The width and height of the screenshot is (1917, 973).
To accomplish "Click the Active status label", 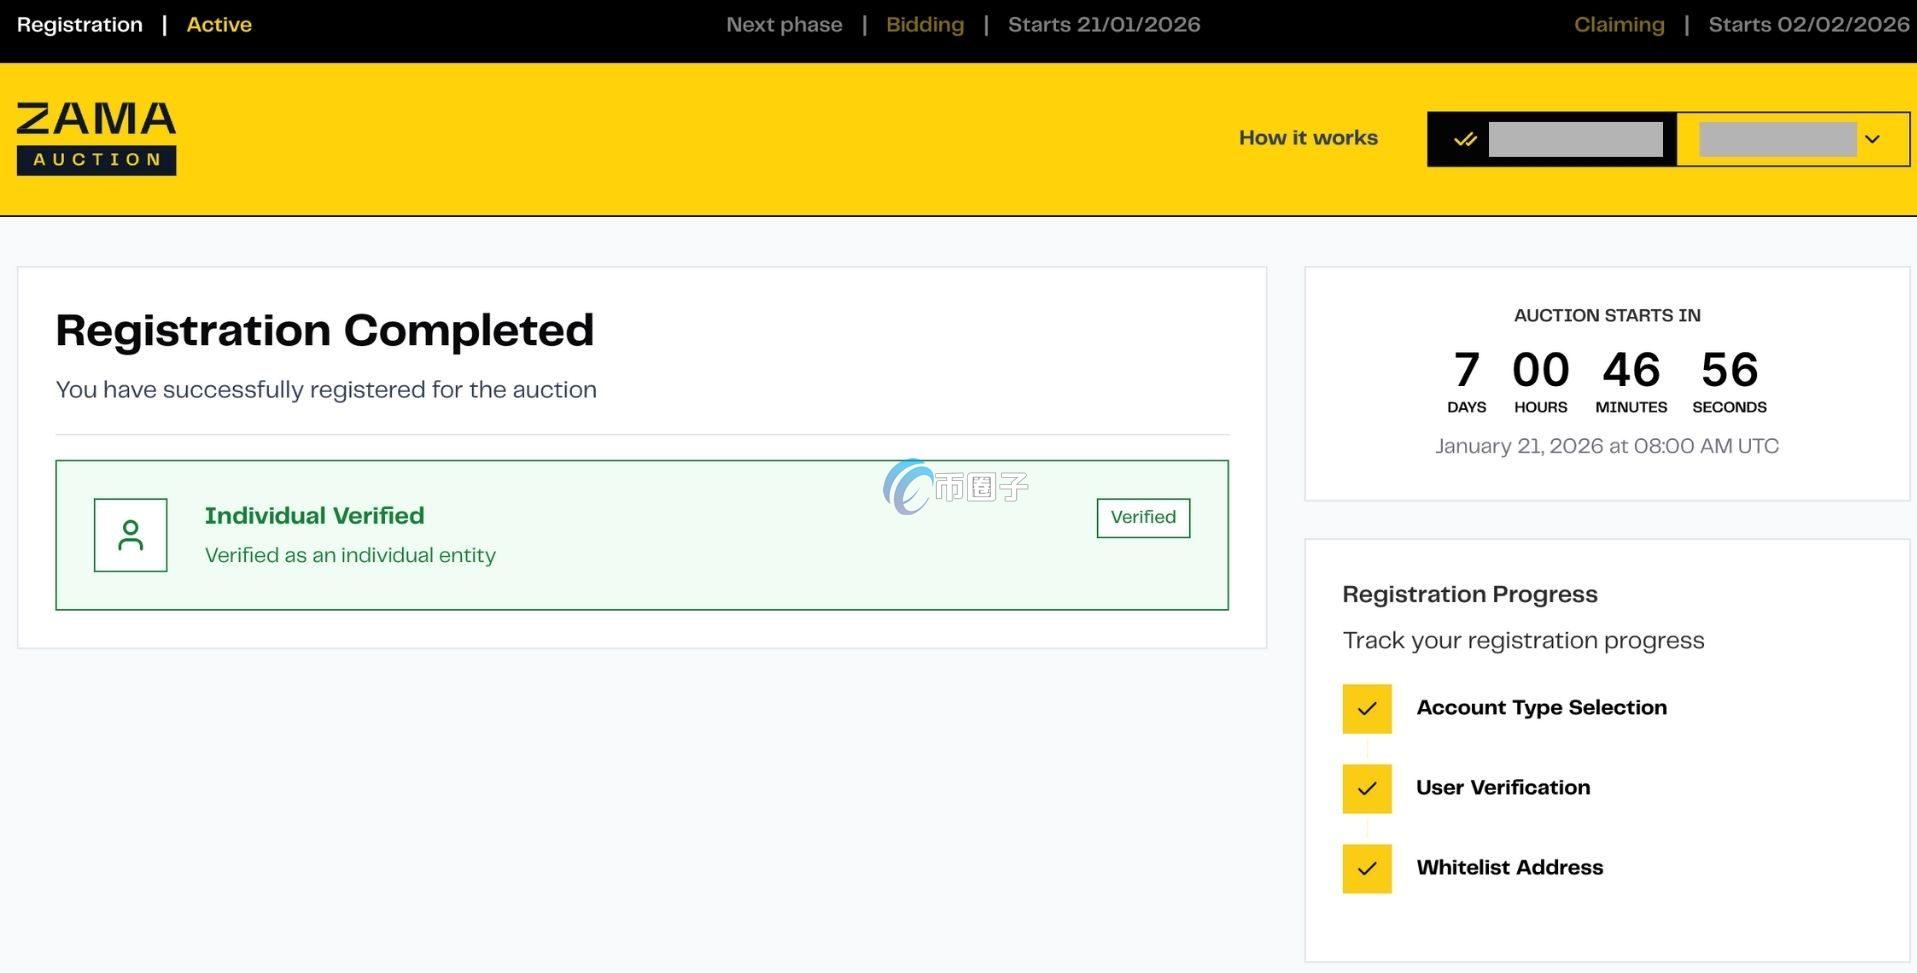I will click(219, 25).
